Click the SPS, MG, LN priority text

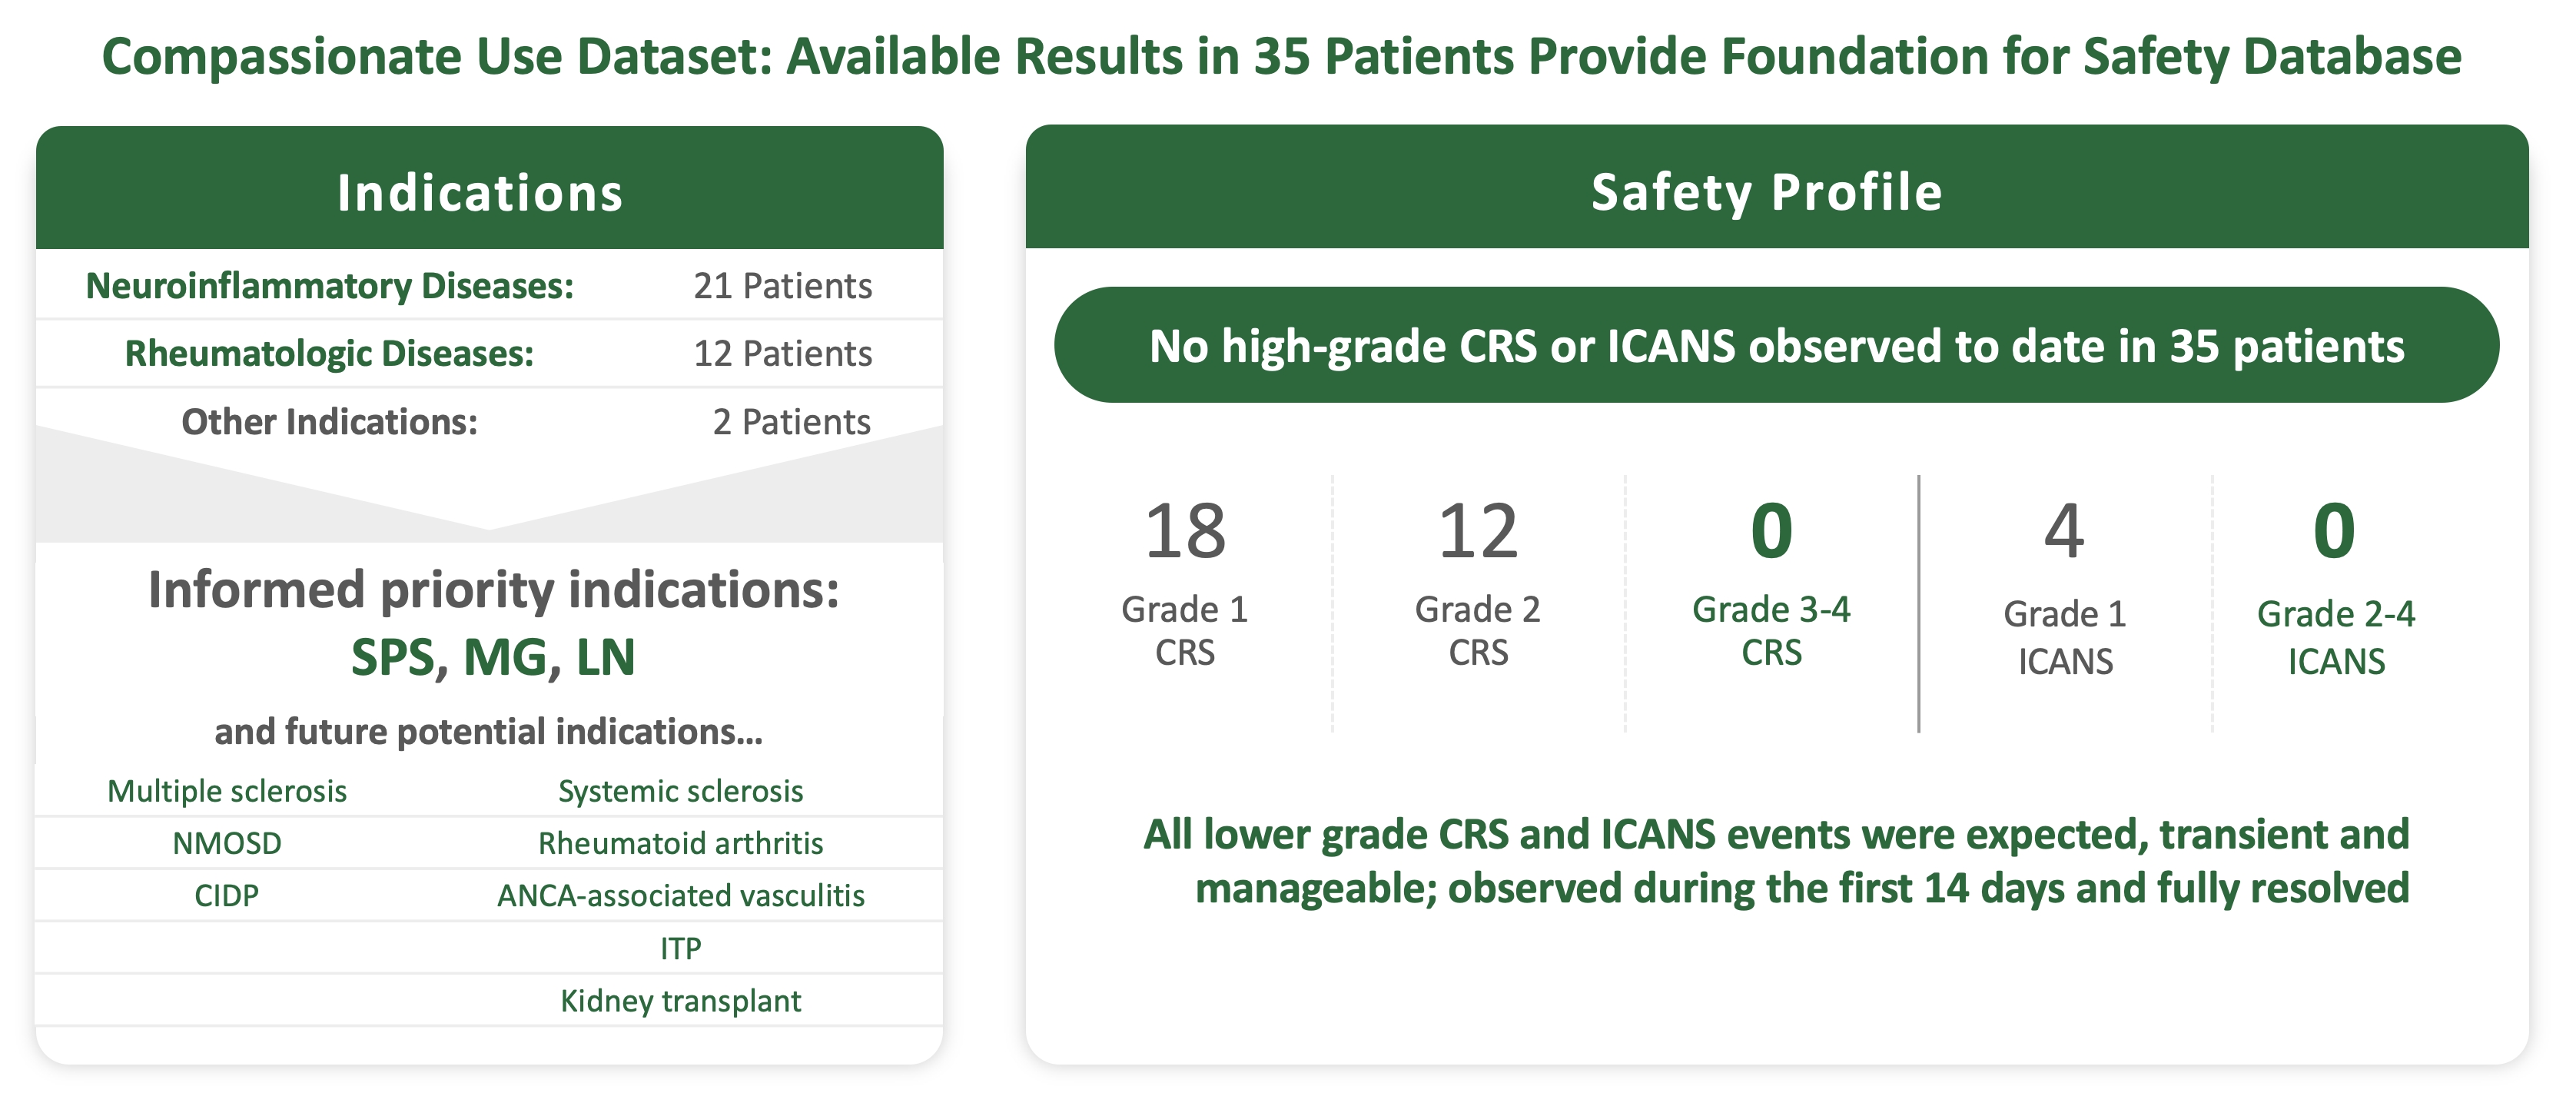[x=493, y=657]
